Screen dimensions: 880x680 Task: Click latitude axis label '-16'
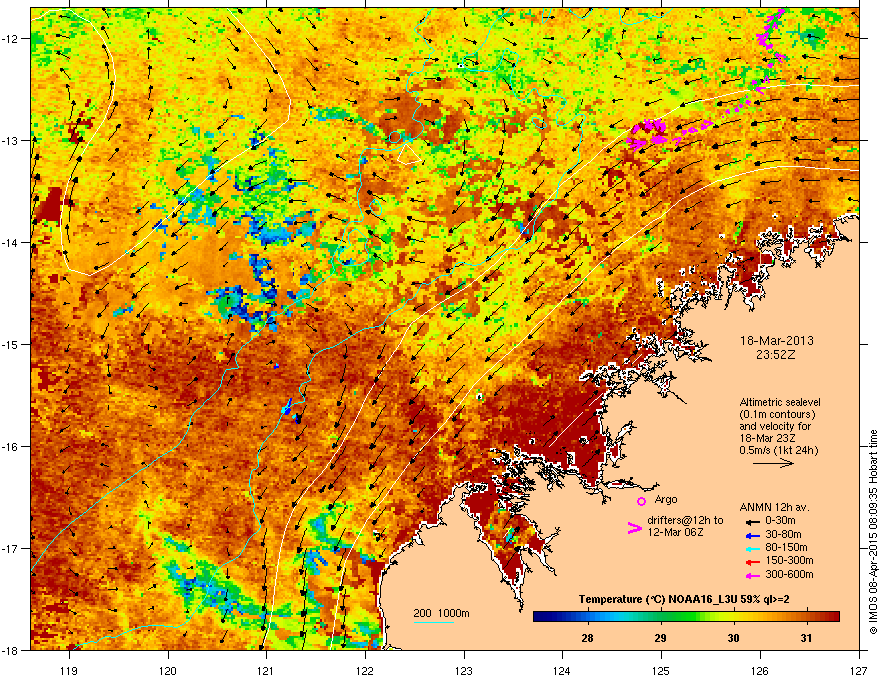click(10, 446)
